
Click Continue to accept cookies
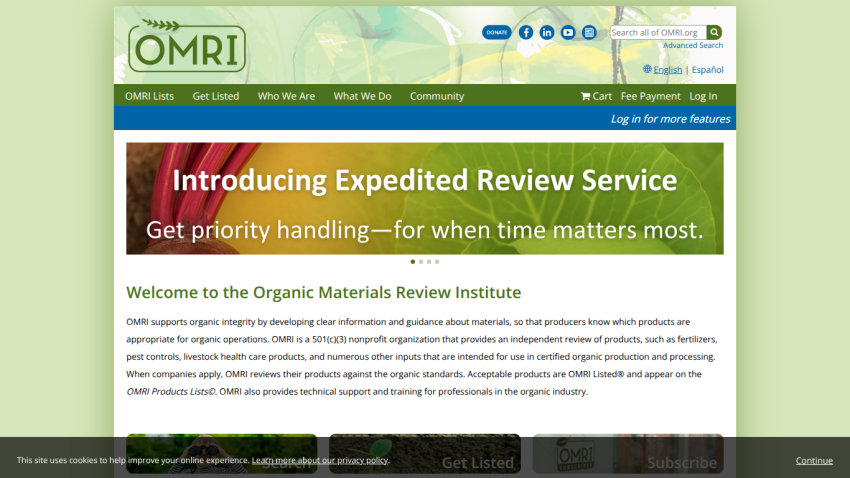(814, 461)
